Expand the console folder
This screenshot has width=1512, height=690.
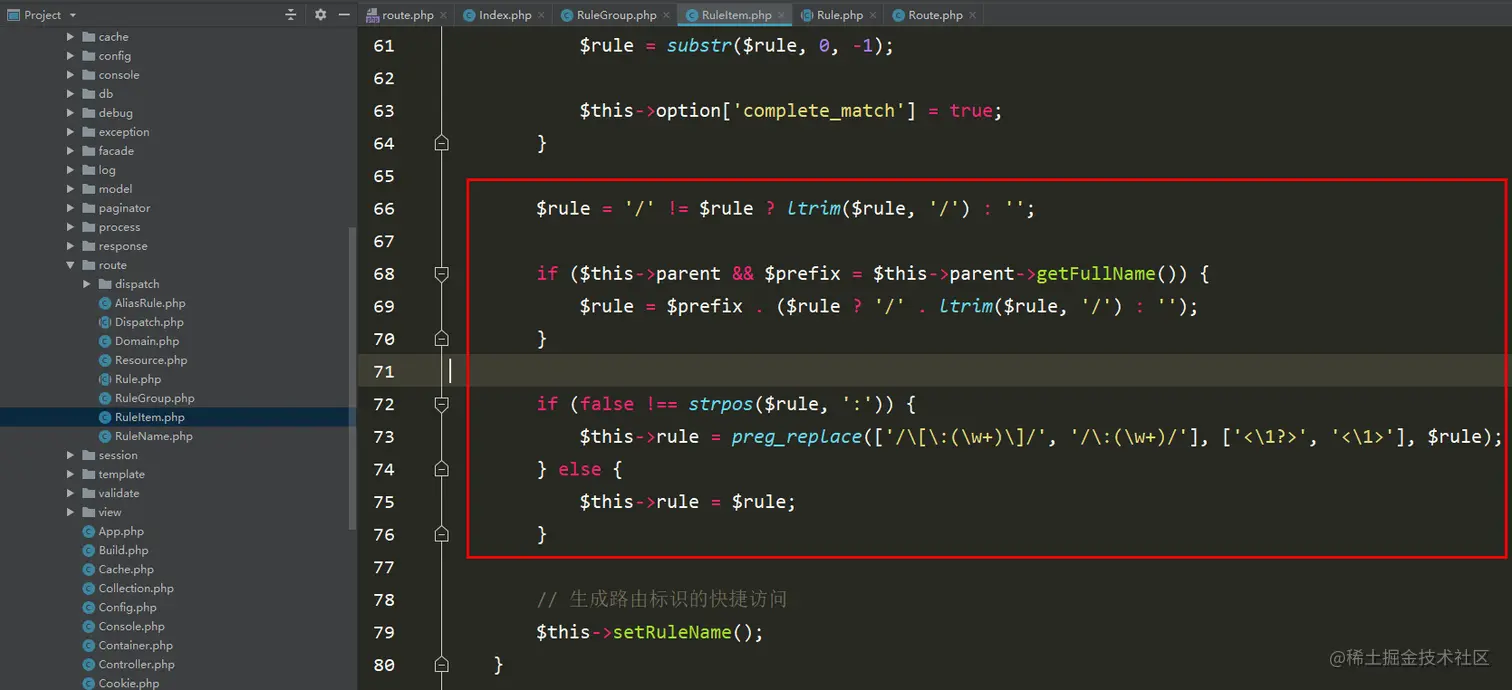coord(70,75)
